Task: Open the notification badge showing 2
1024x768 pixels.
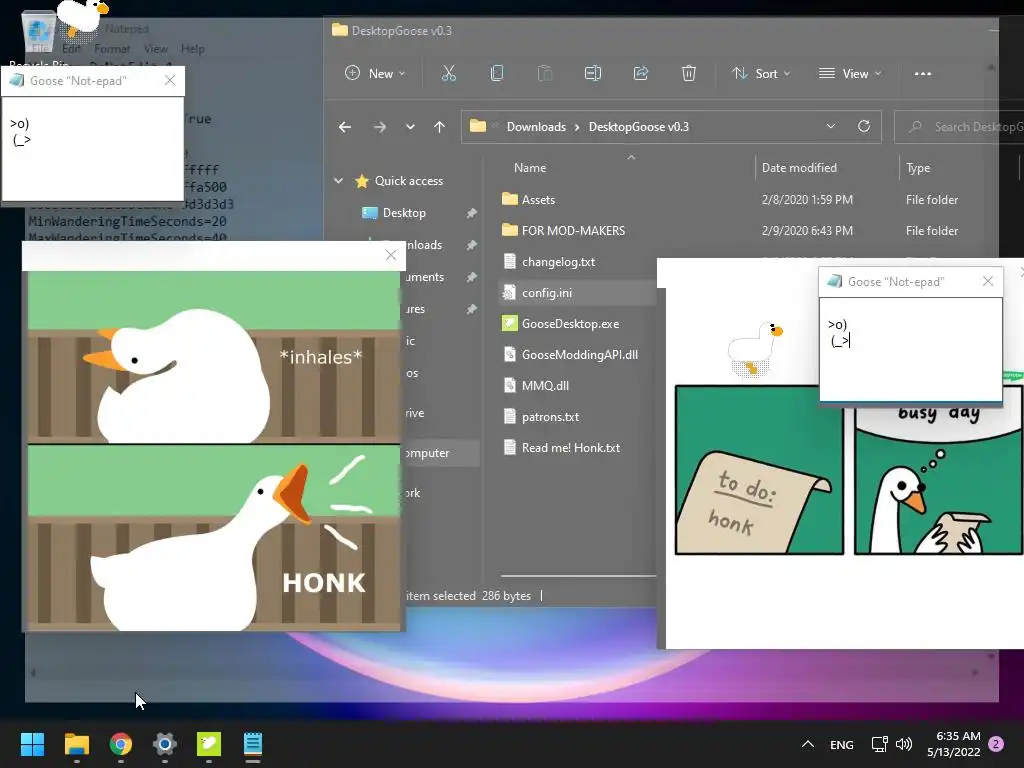Action: [x=996, y=744]
